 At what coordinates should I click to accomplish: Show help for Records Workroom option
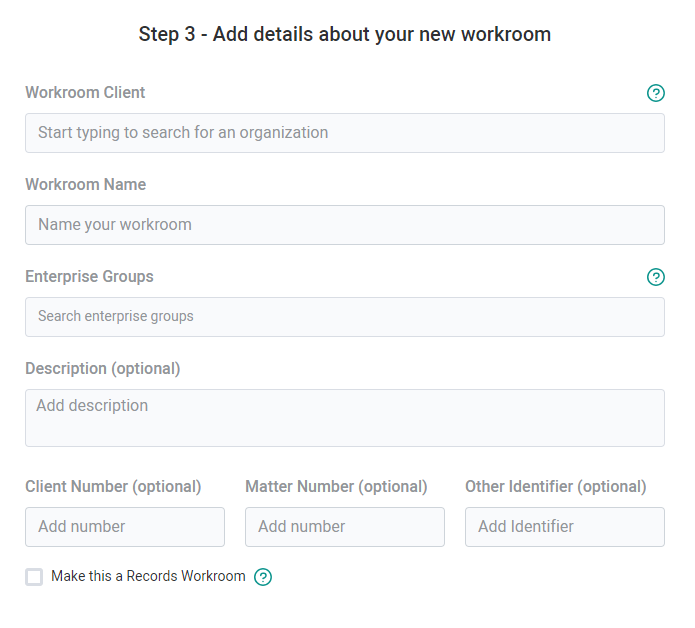tap(263, 577)
